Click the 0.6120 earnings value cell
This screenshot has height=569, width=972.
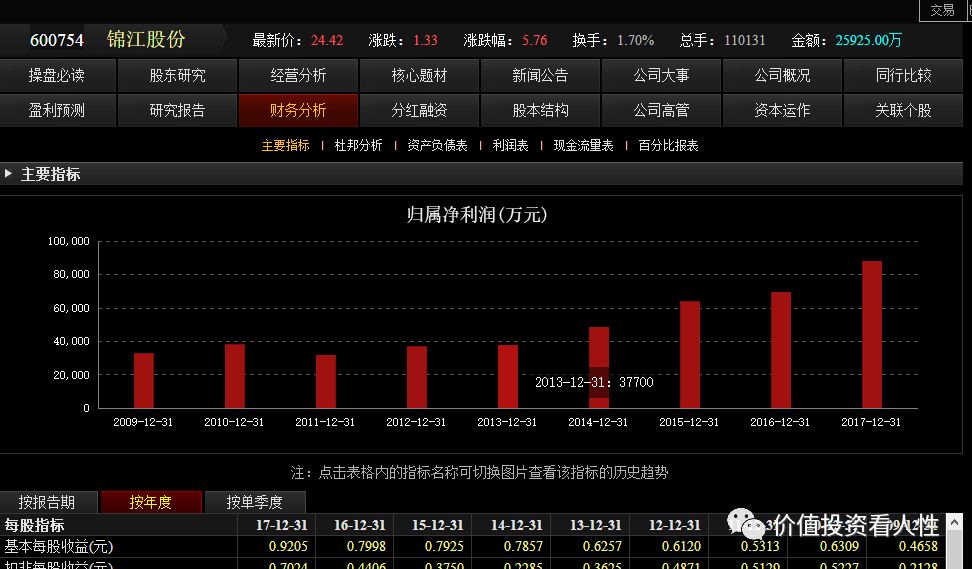[681, 547]
